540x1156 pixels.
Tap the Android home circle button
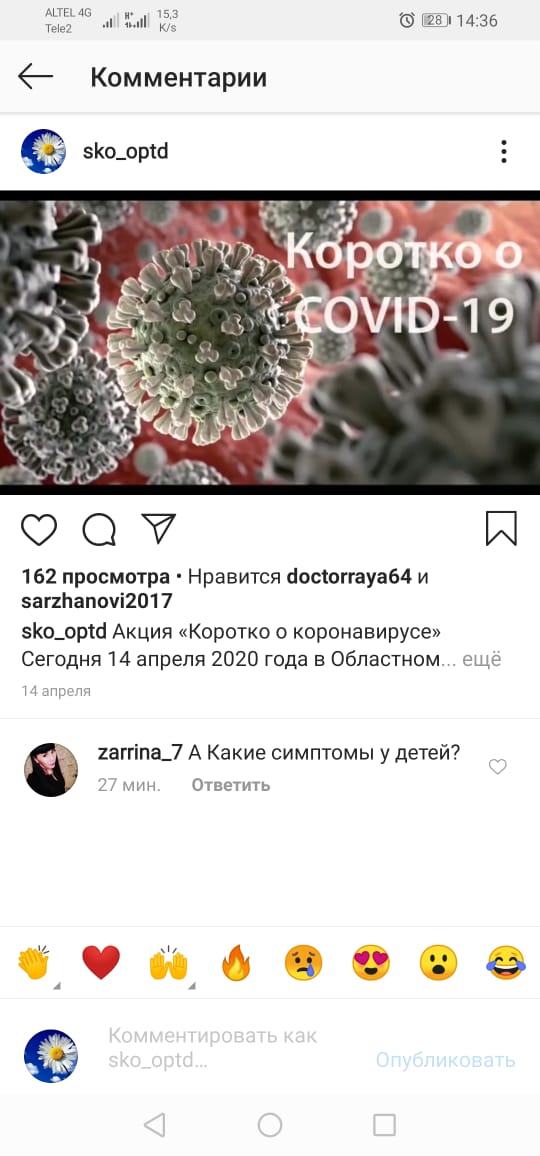(270, 1125)
